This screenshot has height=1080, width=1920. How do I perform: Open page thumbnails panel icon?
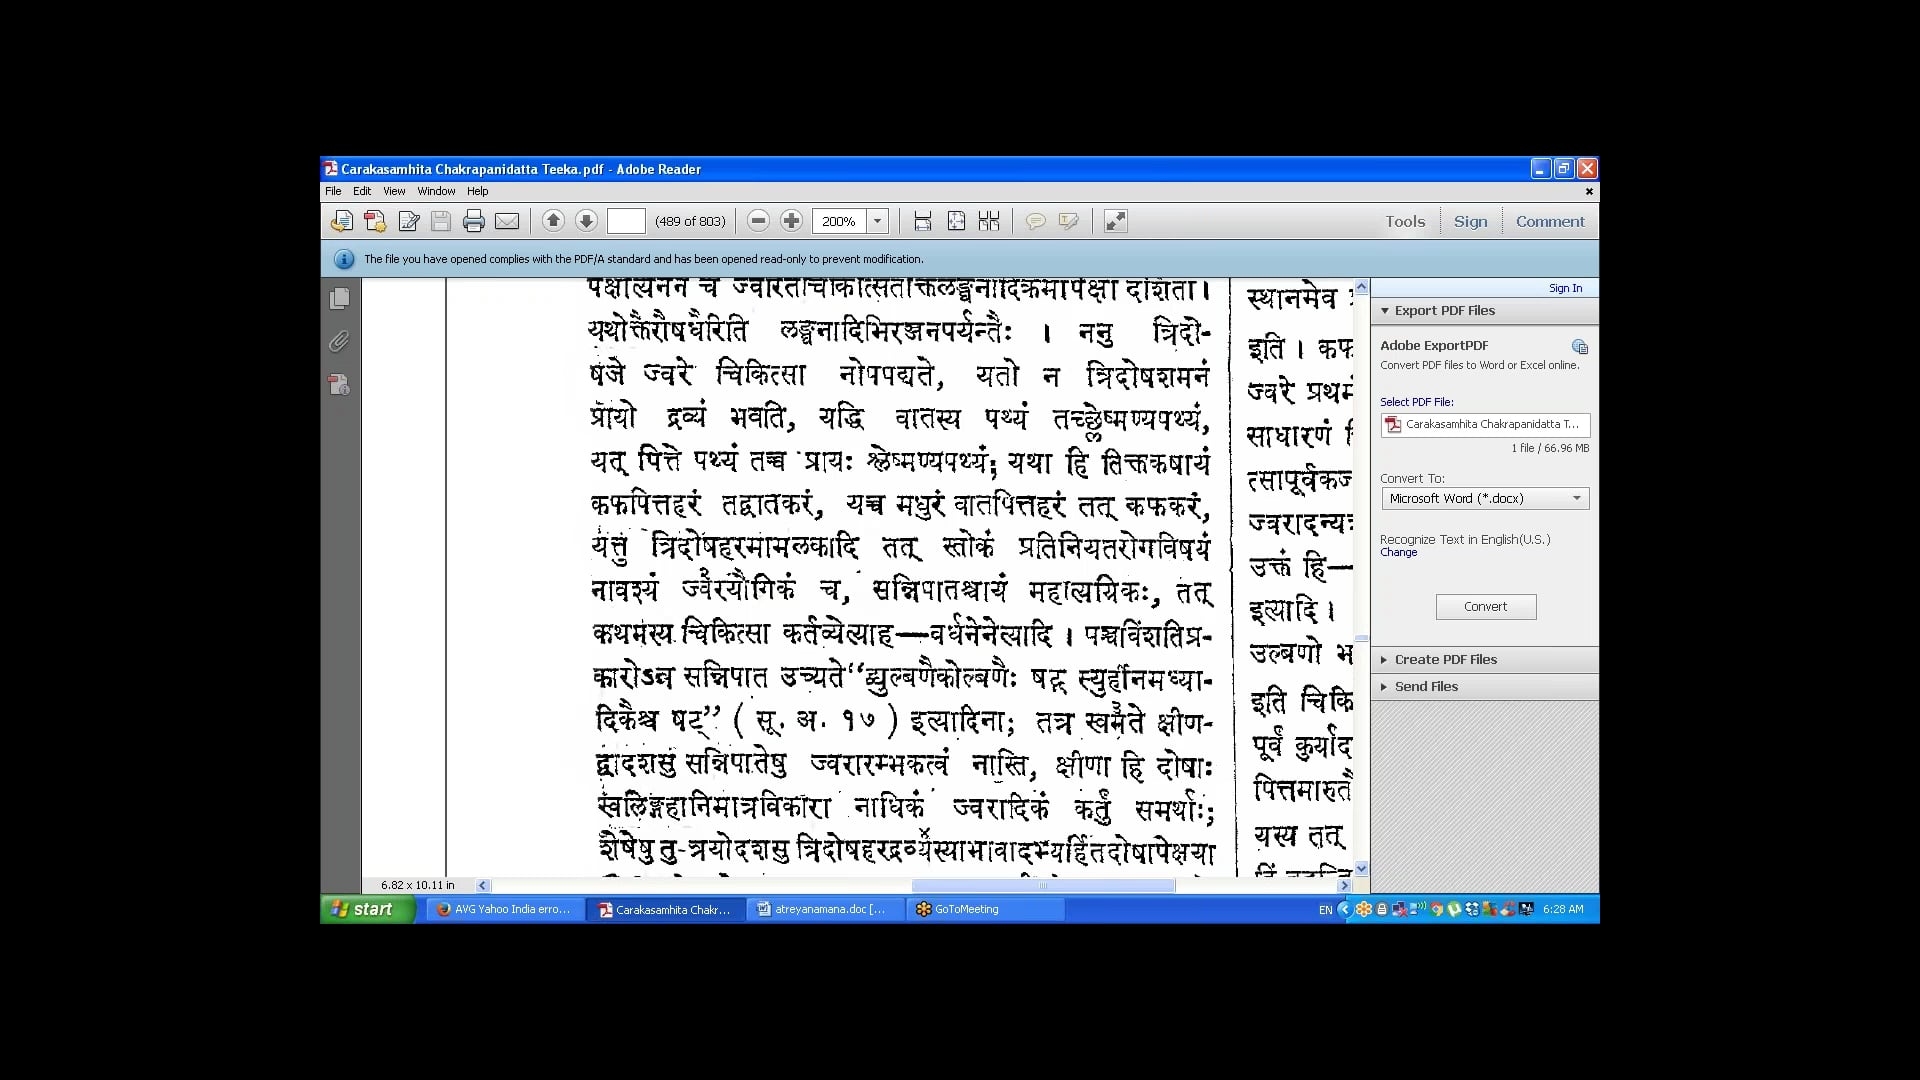pos(340,298)
